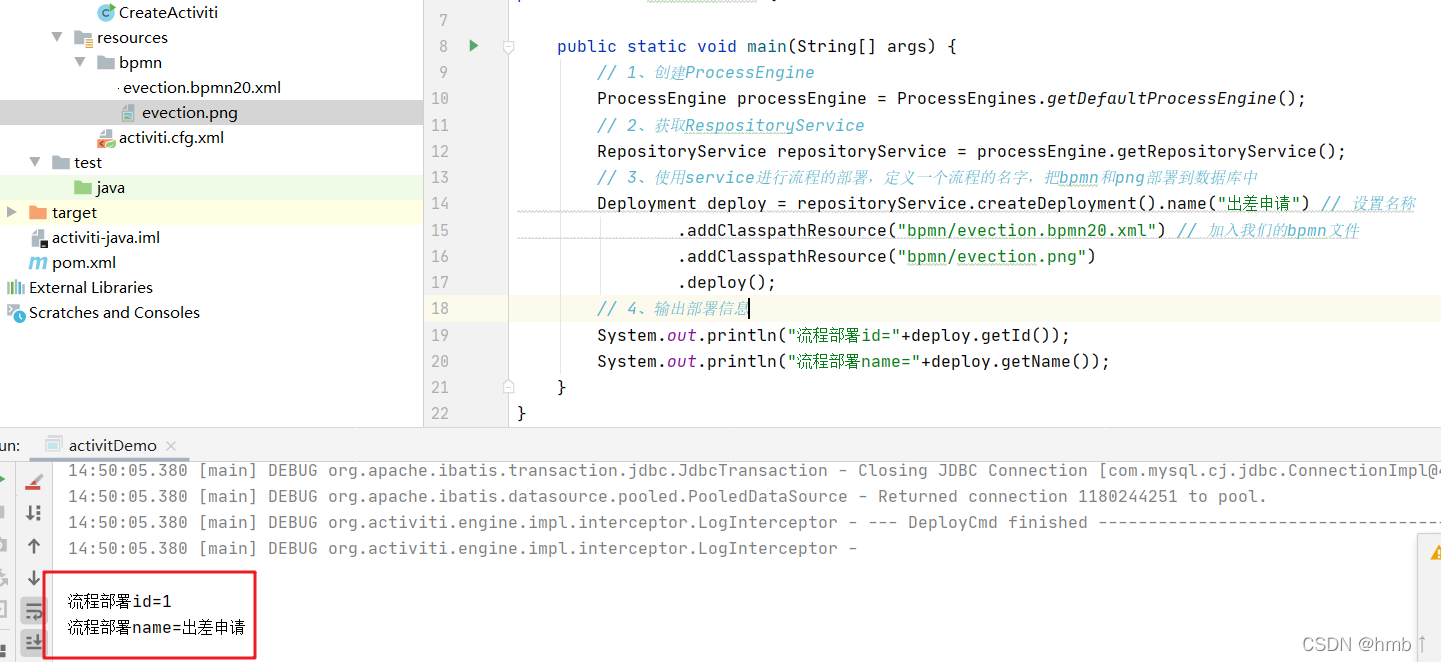1441x662 pixels.
Task: Collapse the bpmn folder arrow
Action: coord(81,63)
